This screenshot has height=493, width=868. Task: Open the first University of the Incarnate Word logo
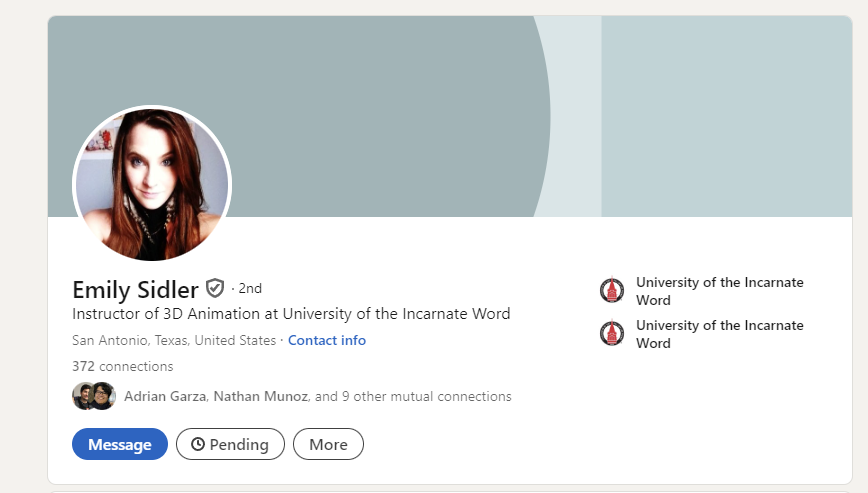[x=612, y=290]
